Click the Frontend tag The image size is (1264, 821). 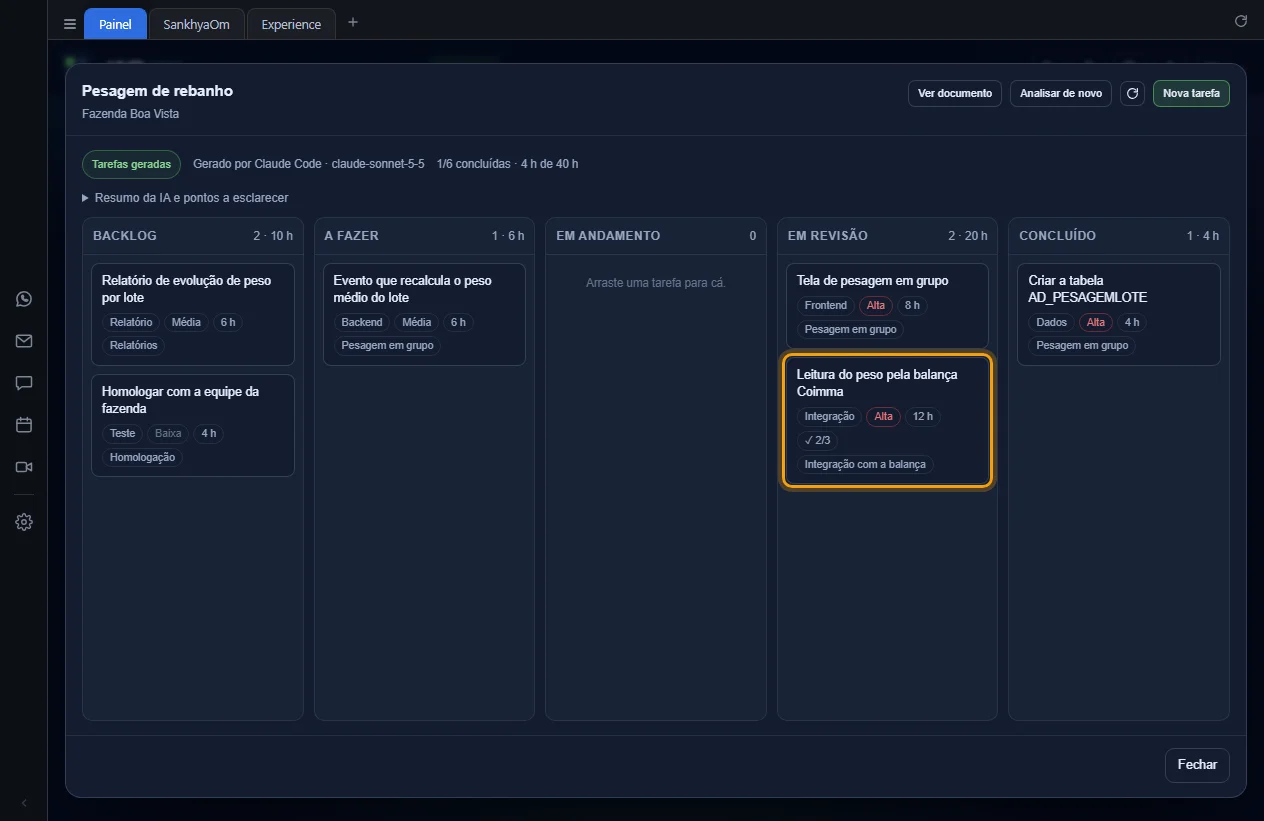(826, 305)
